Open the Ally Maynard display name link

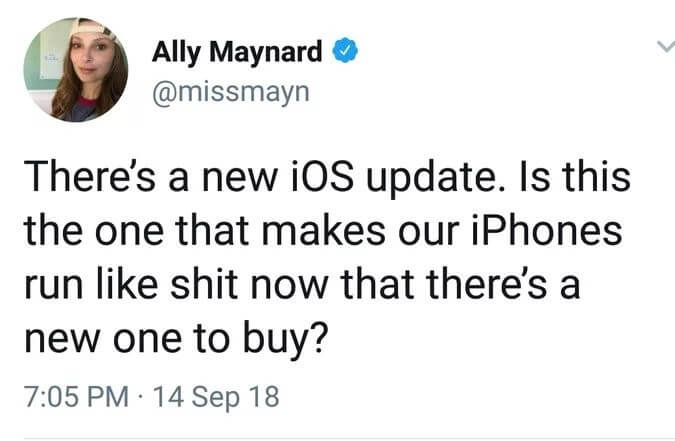click(237, 51)
